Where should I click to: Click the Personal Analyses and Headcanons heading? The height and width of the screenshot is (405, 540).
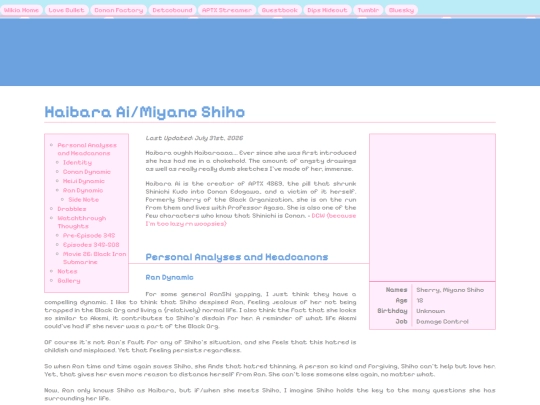237,257
